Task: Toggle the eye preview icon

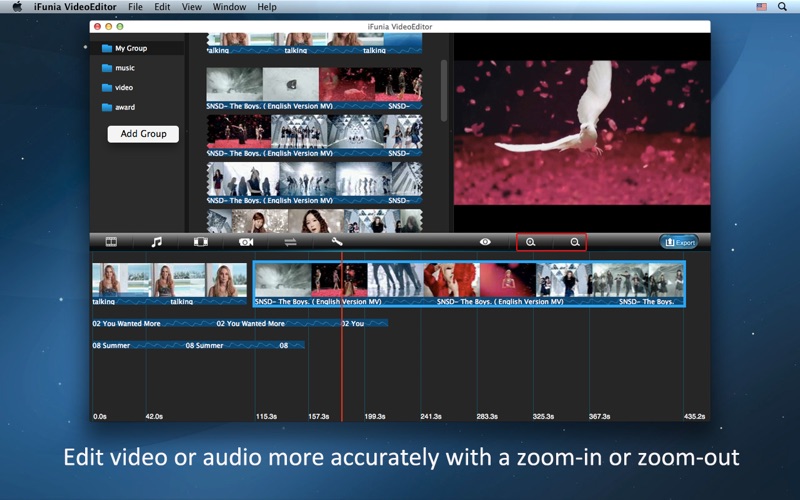Action: pos(485,242)
